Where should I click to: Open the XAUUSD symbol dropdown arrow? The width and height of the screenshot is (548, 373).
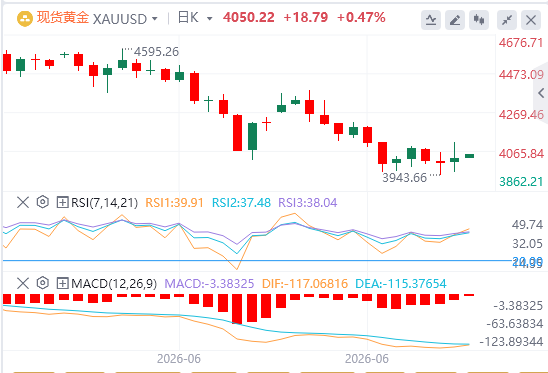click(x=154, y=19)
